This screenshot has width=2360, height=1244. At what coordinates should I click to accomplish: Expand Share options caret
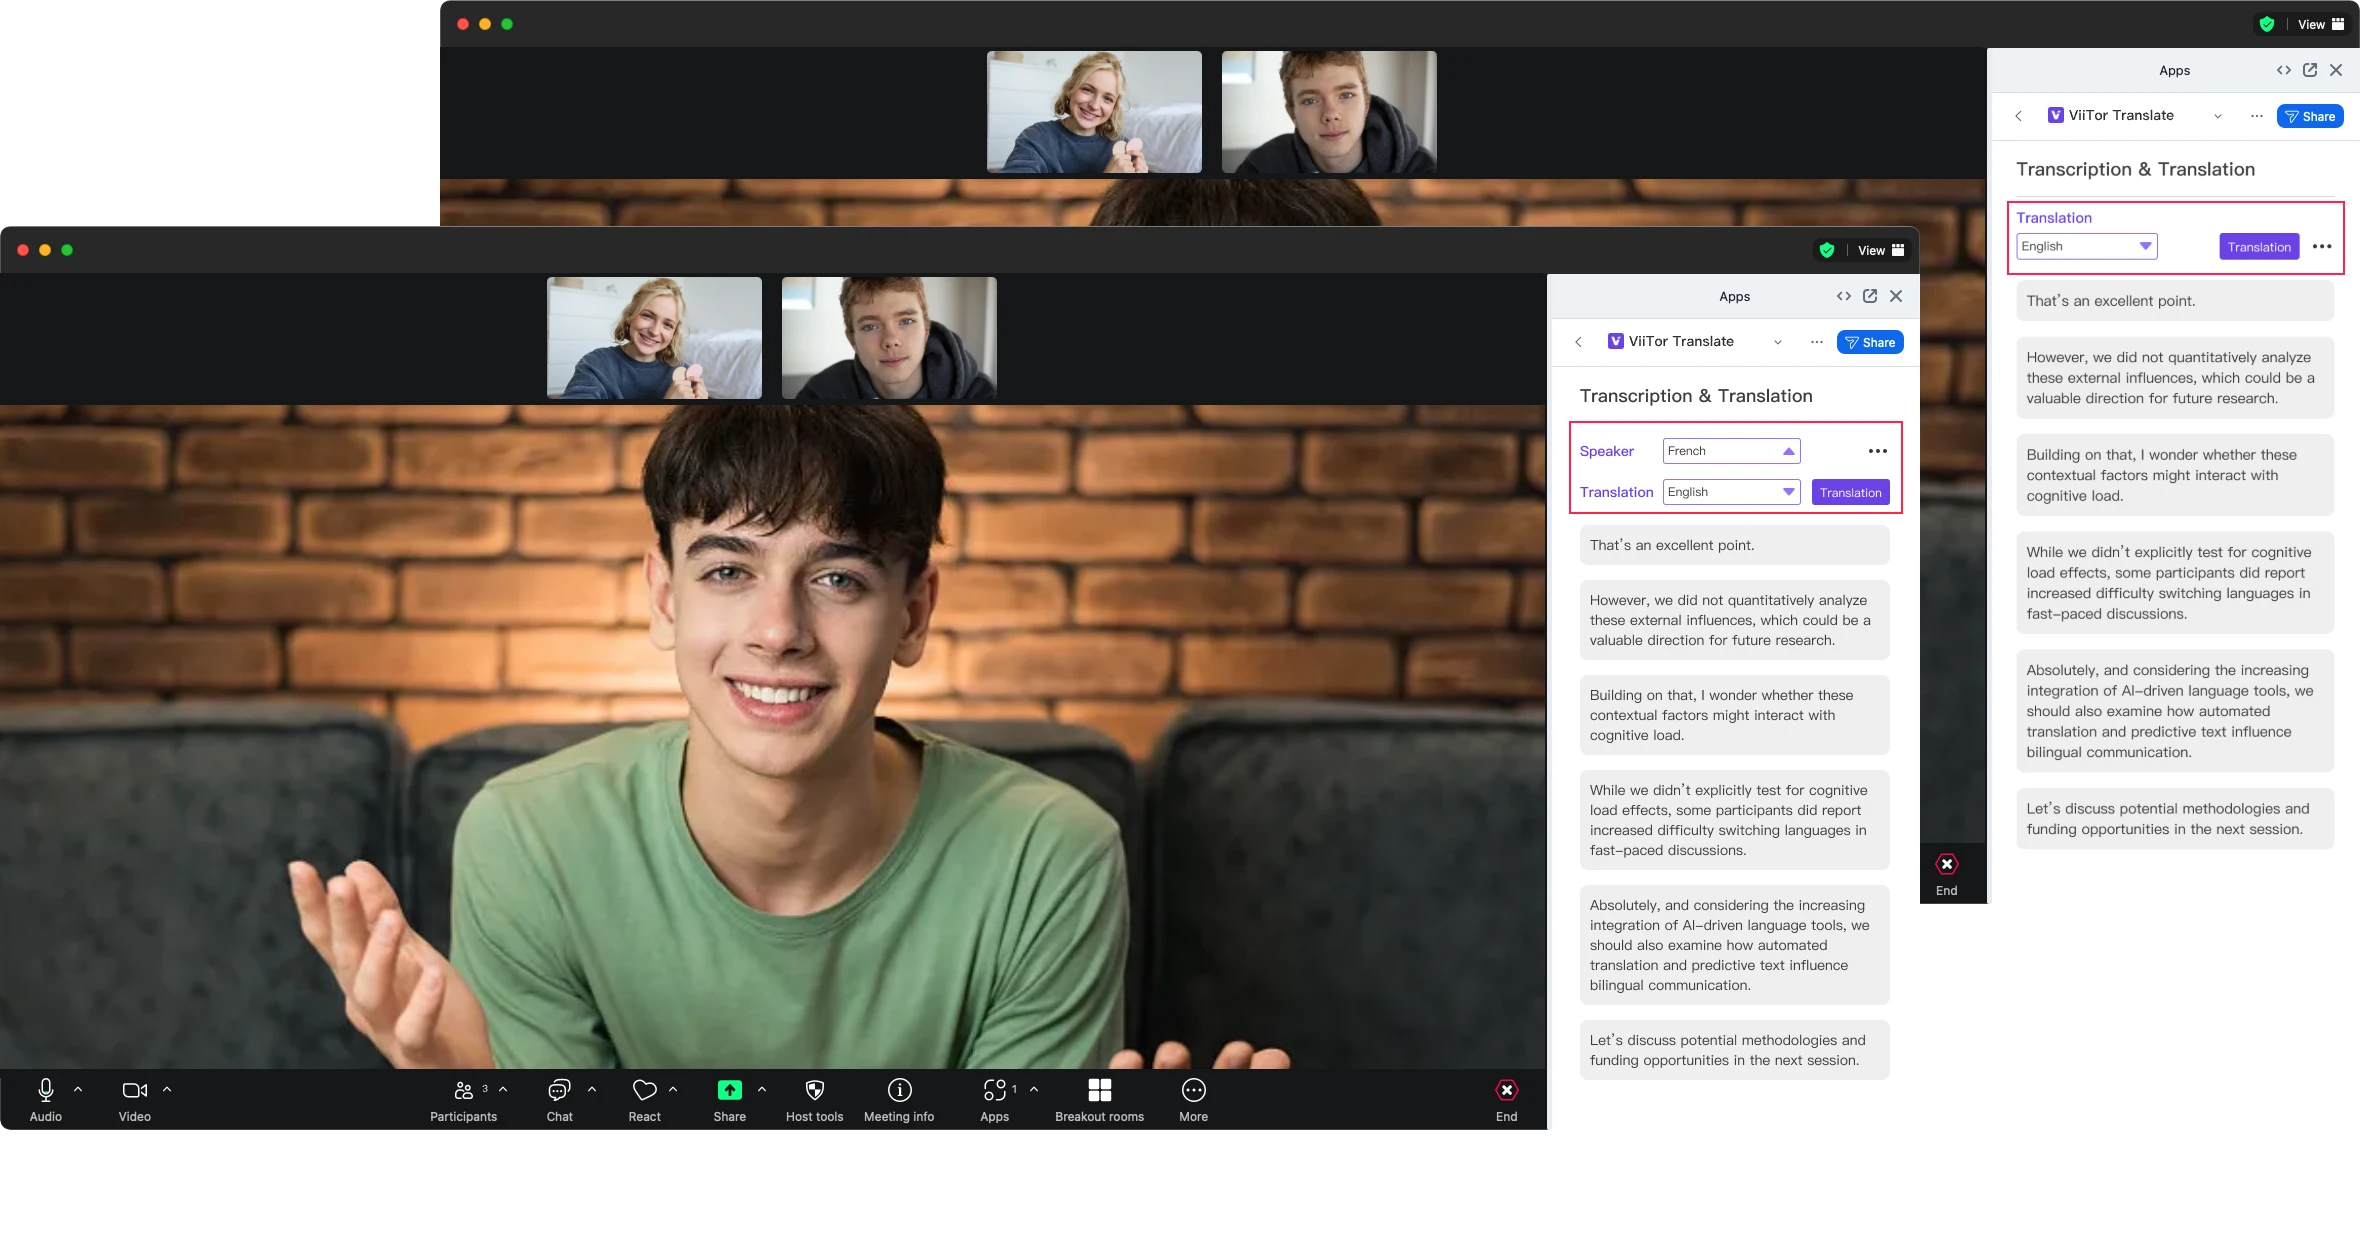tap(762, 1089)
